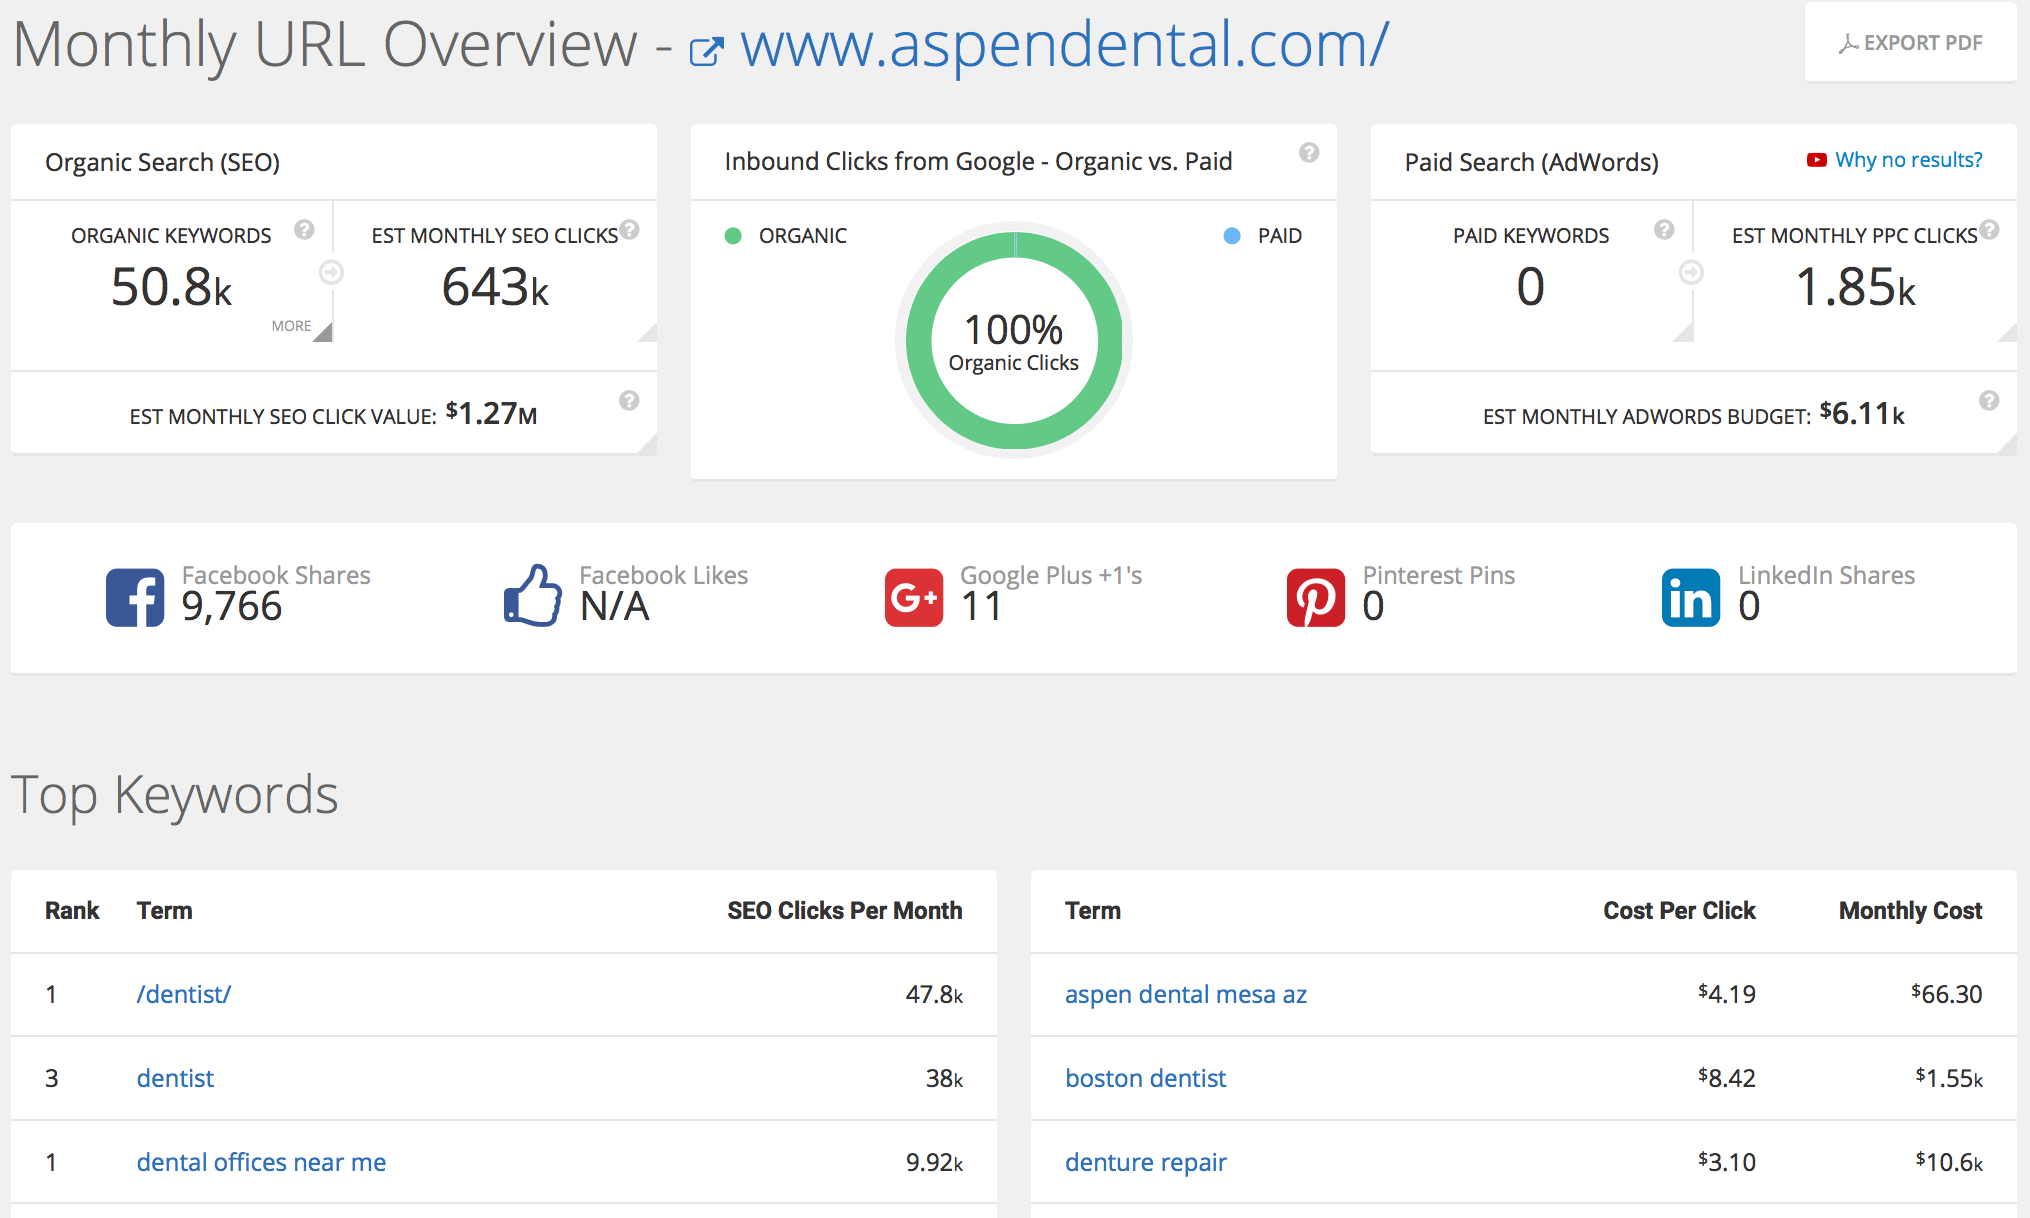Viewport: 2030px width, 1218px height.
Task: Click the LinkedIn icon
Action: (1691, 597)
